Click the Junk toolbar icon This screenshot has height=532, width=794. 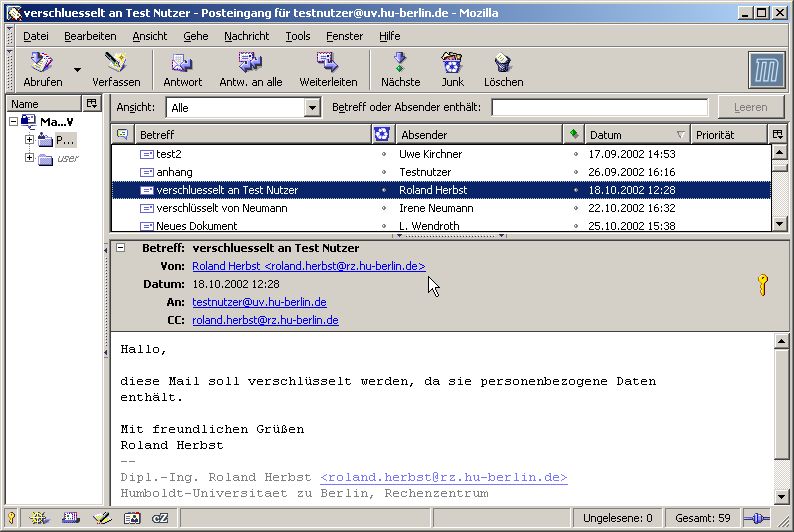452,65
